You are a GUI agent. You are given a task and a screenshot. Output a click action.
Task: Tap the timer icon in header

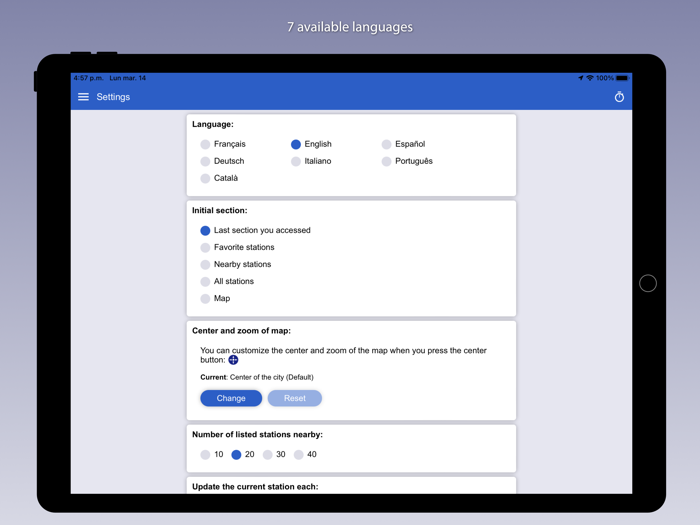pos(619,97)
